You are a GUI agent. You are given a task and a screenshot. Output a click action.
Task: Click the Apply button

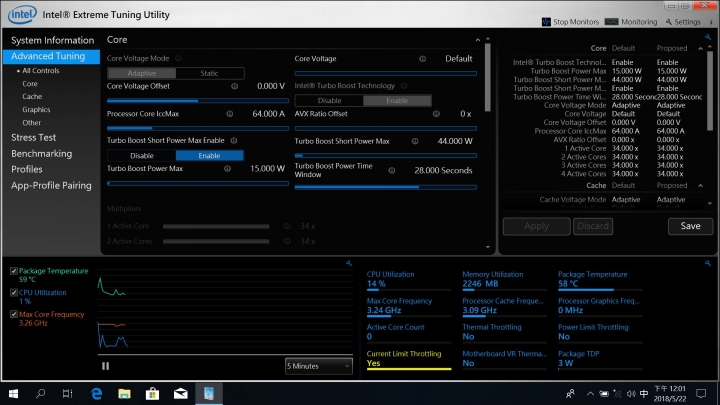[x=536, y=226]
